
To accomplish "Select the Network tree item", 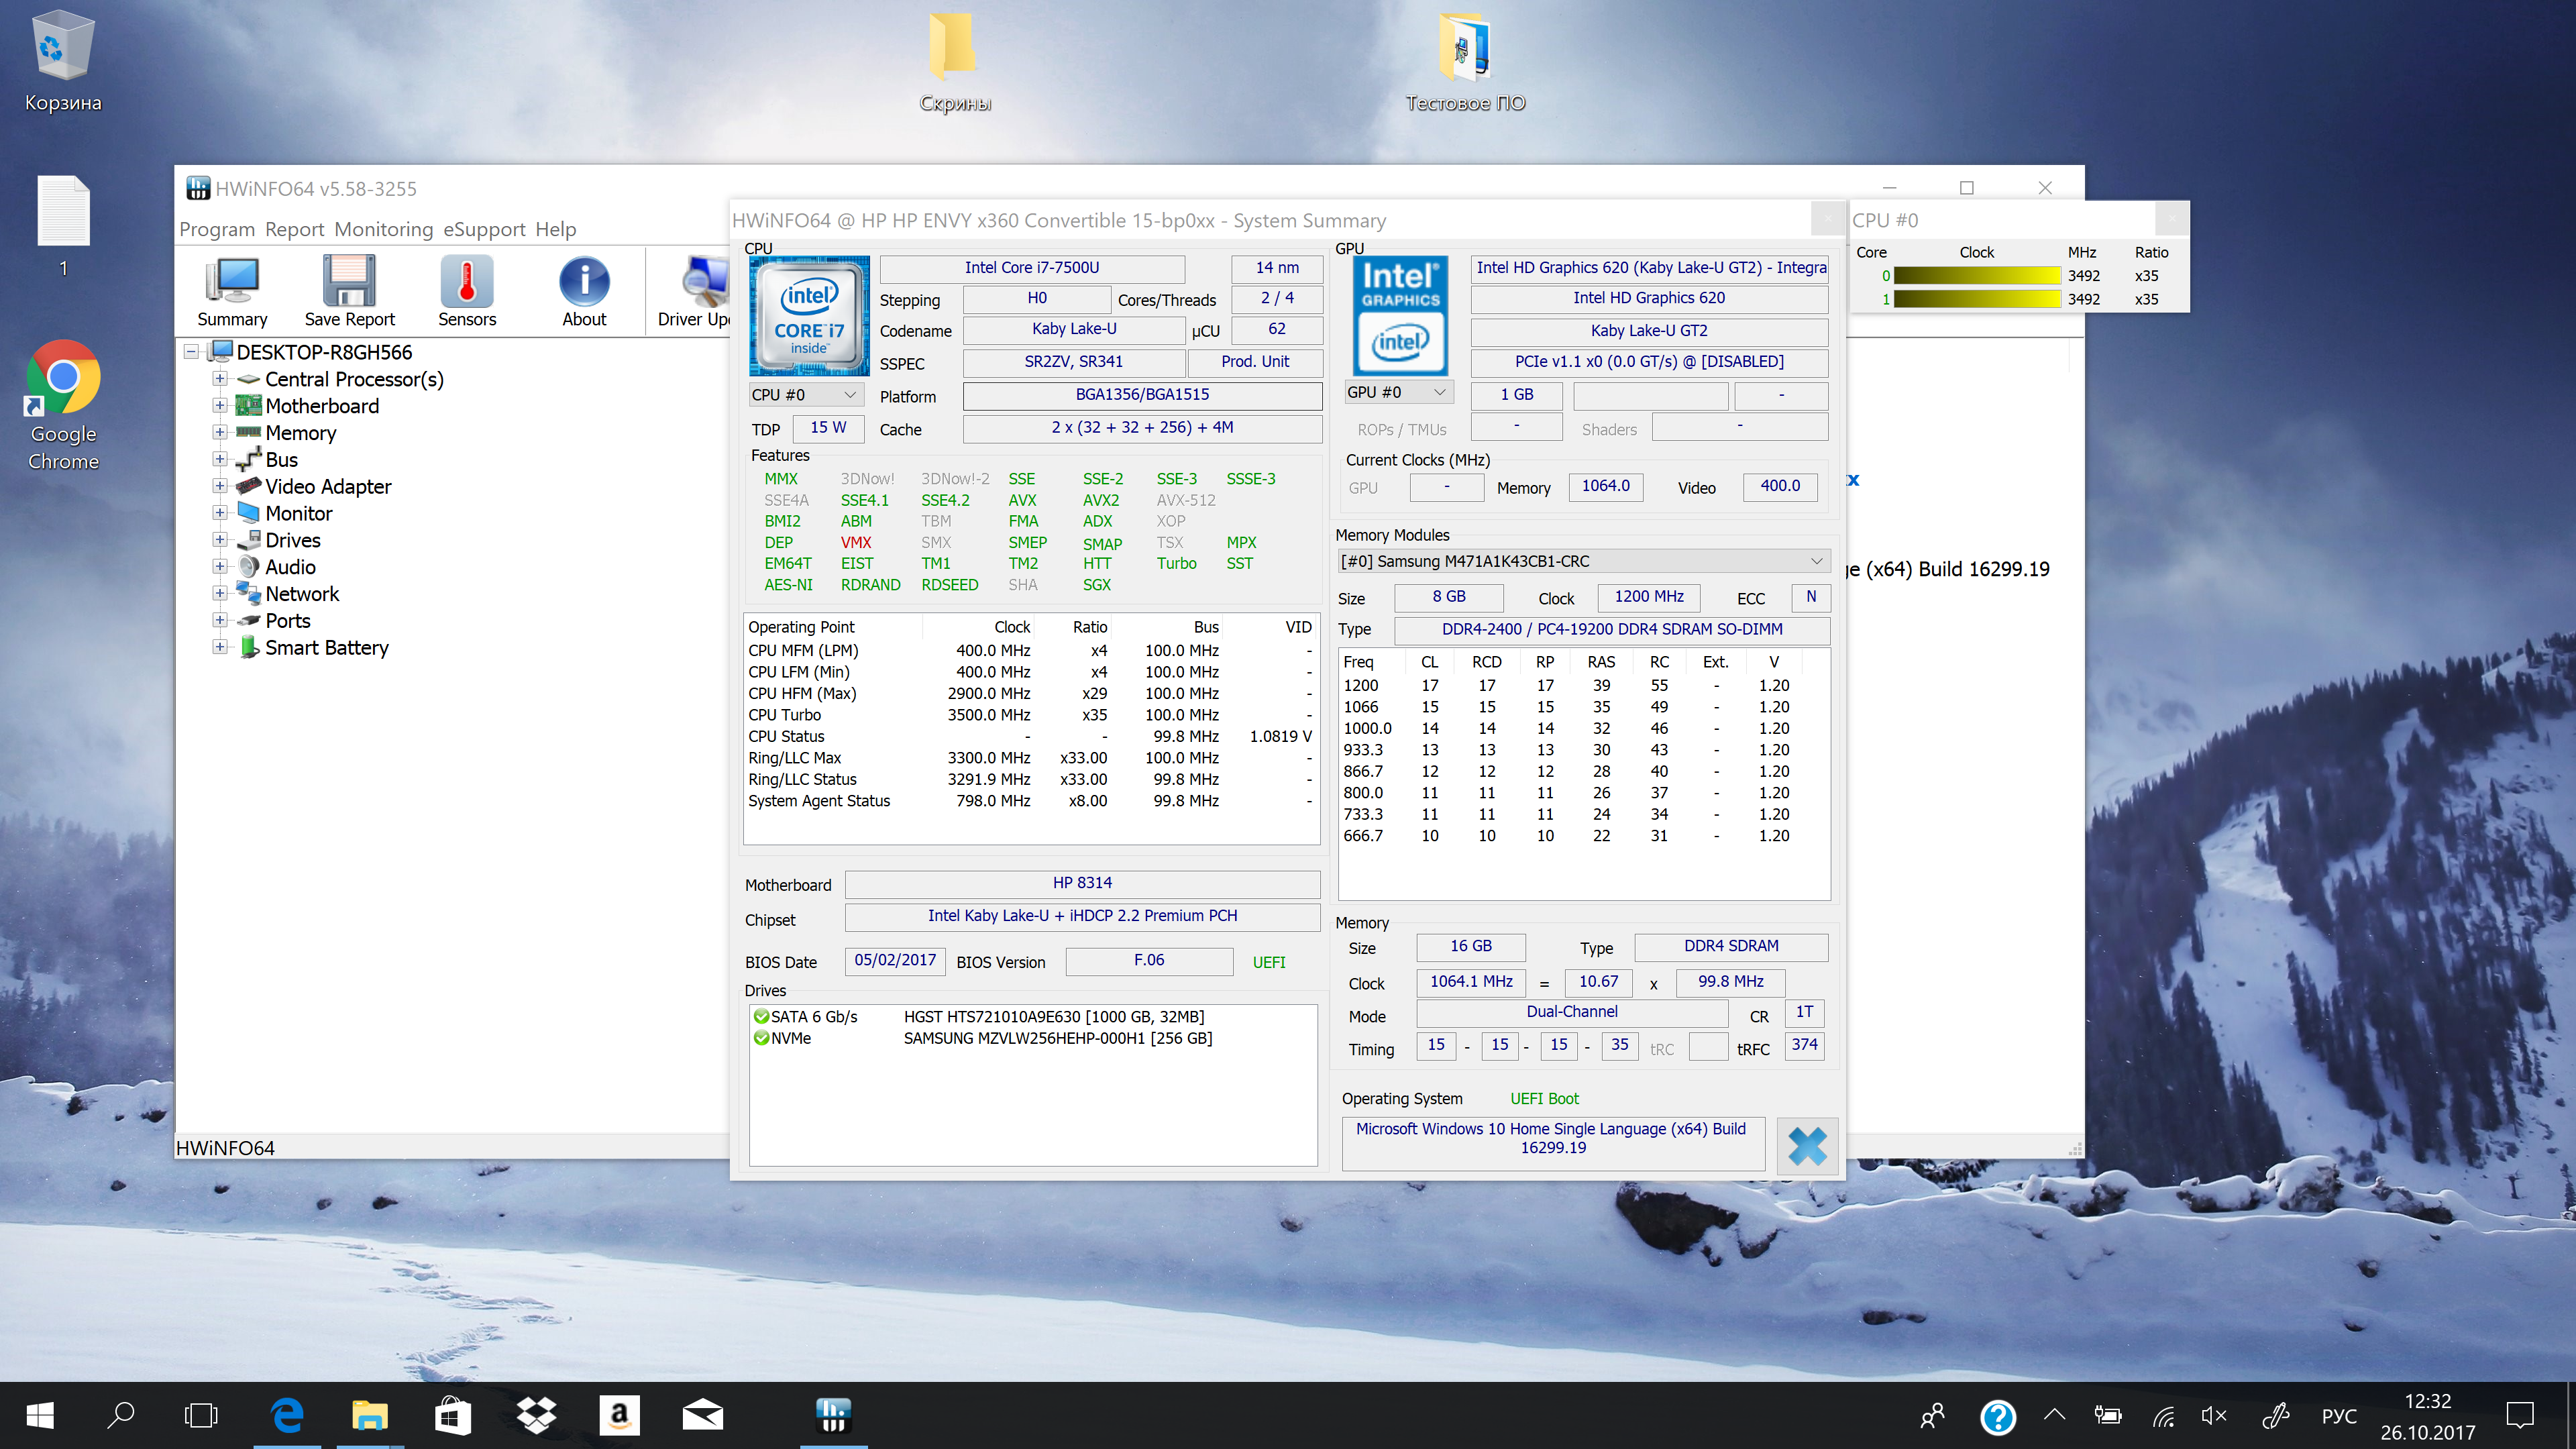I will pyautogui.click(x=302, y=594).
